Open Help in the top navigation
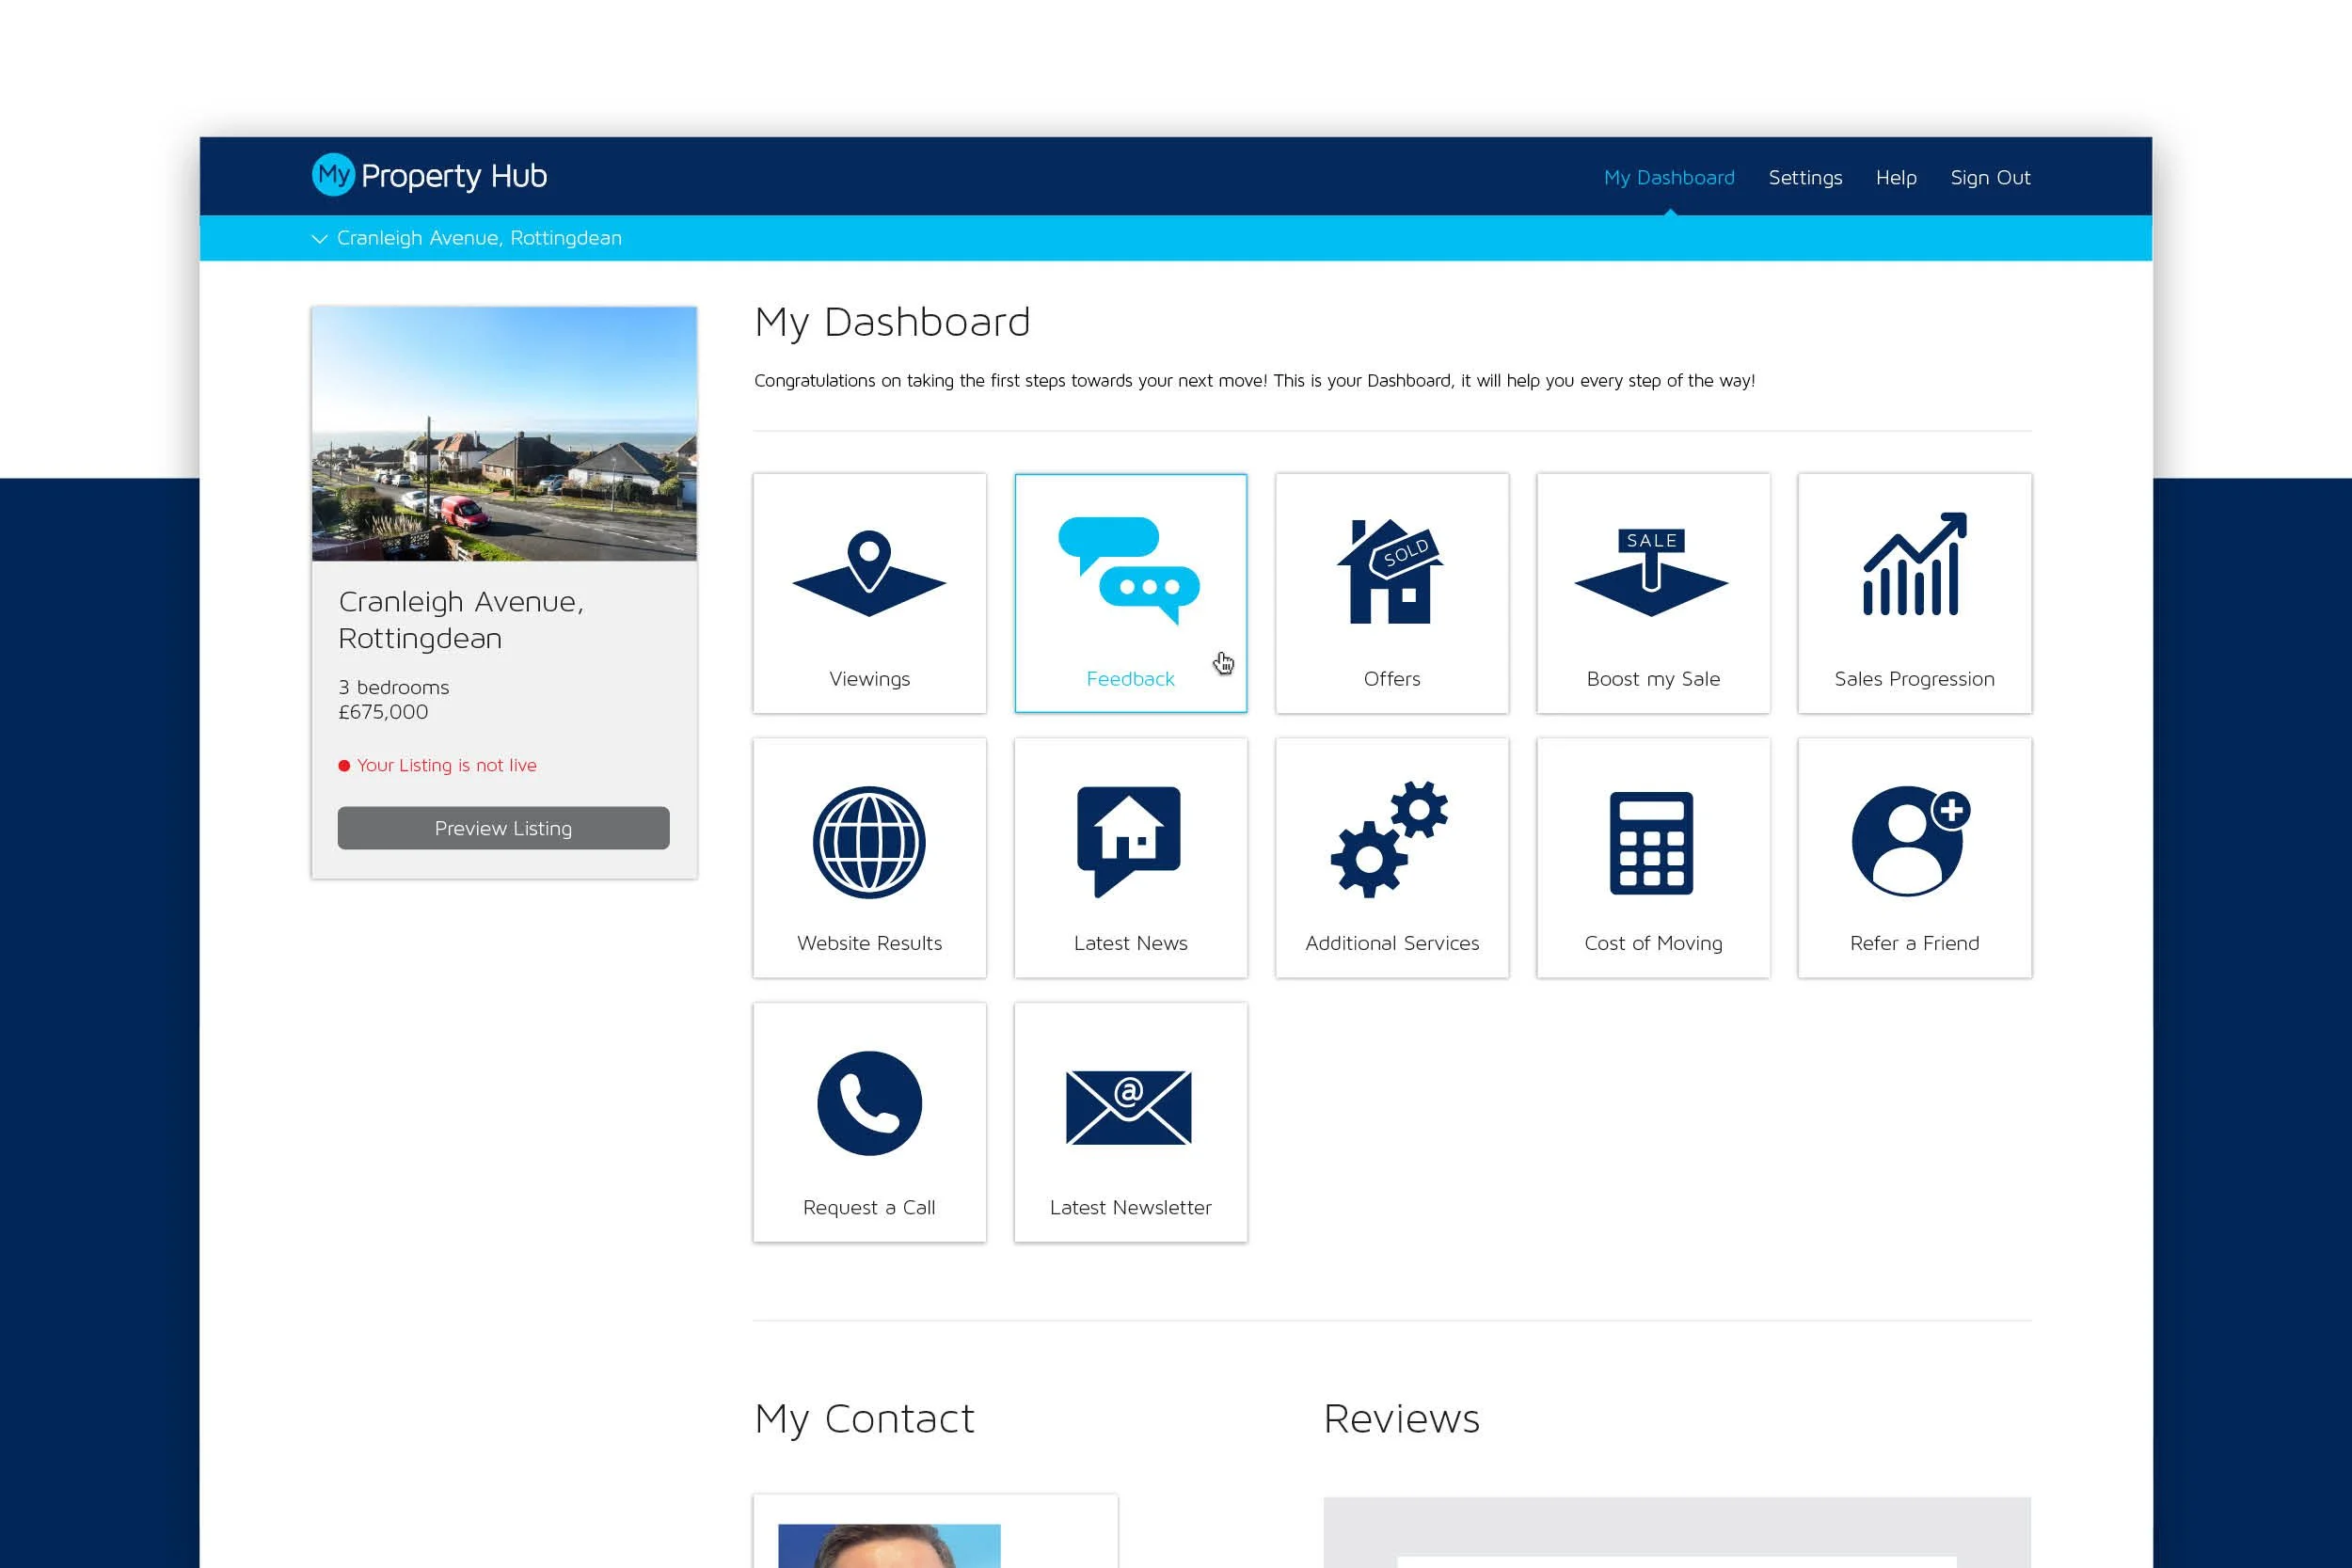This screenshot has width=2352, height=1568. (x=1896, y=178)
